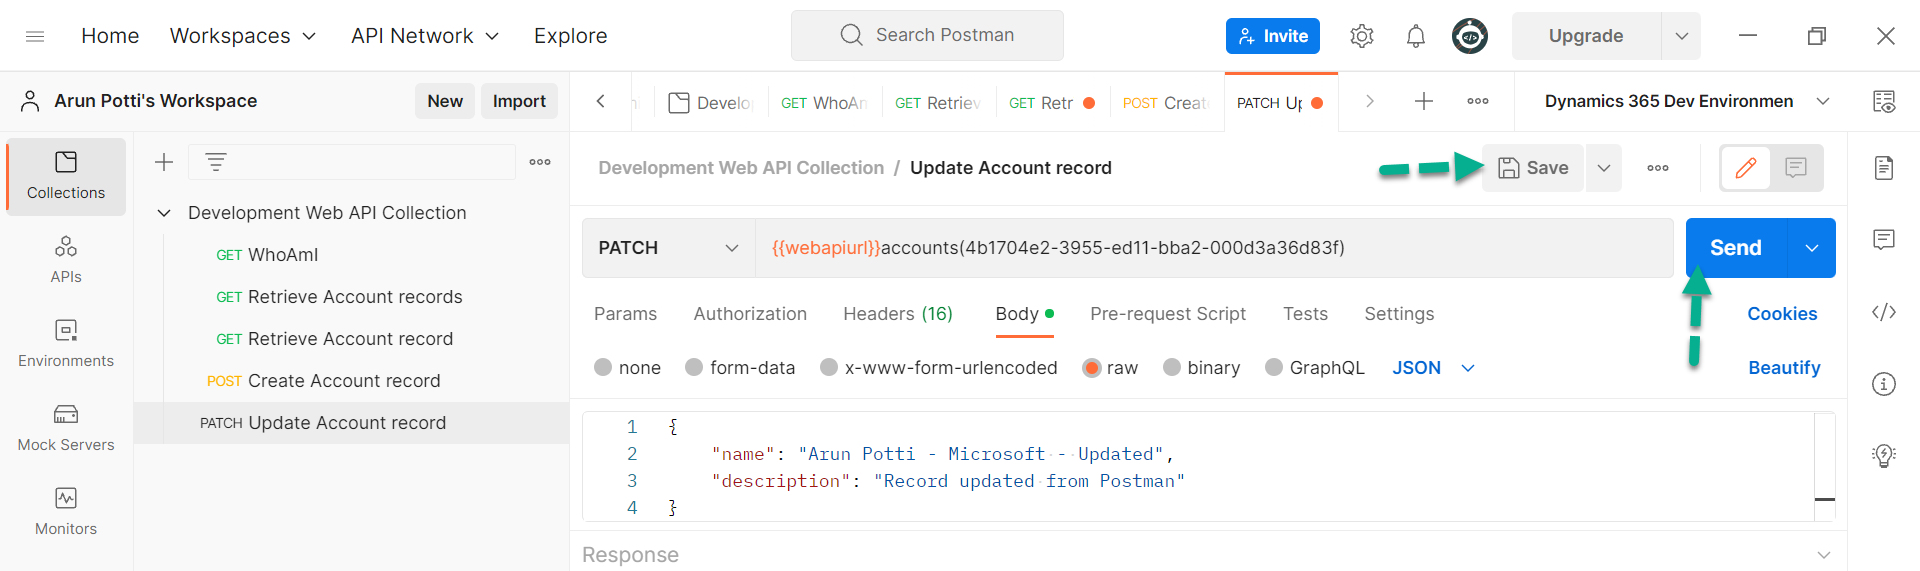Open the notifications bell
The image size is (1920, 571).
click(1415, 36)
